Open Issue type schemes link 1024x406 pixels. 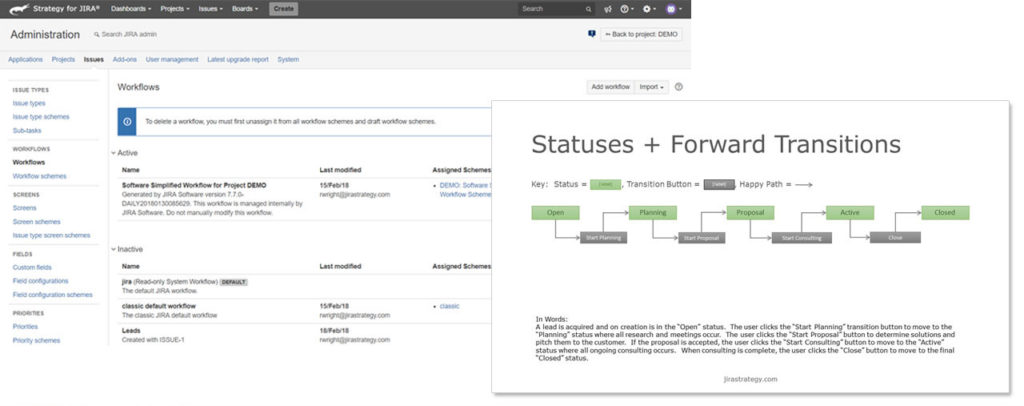(x=40, y=117)
